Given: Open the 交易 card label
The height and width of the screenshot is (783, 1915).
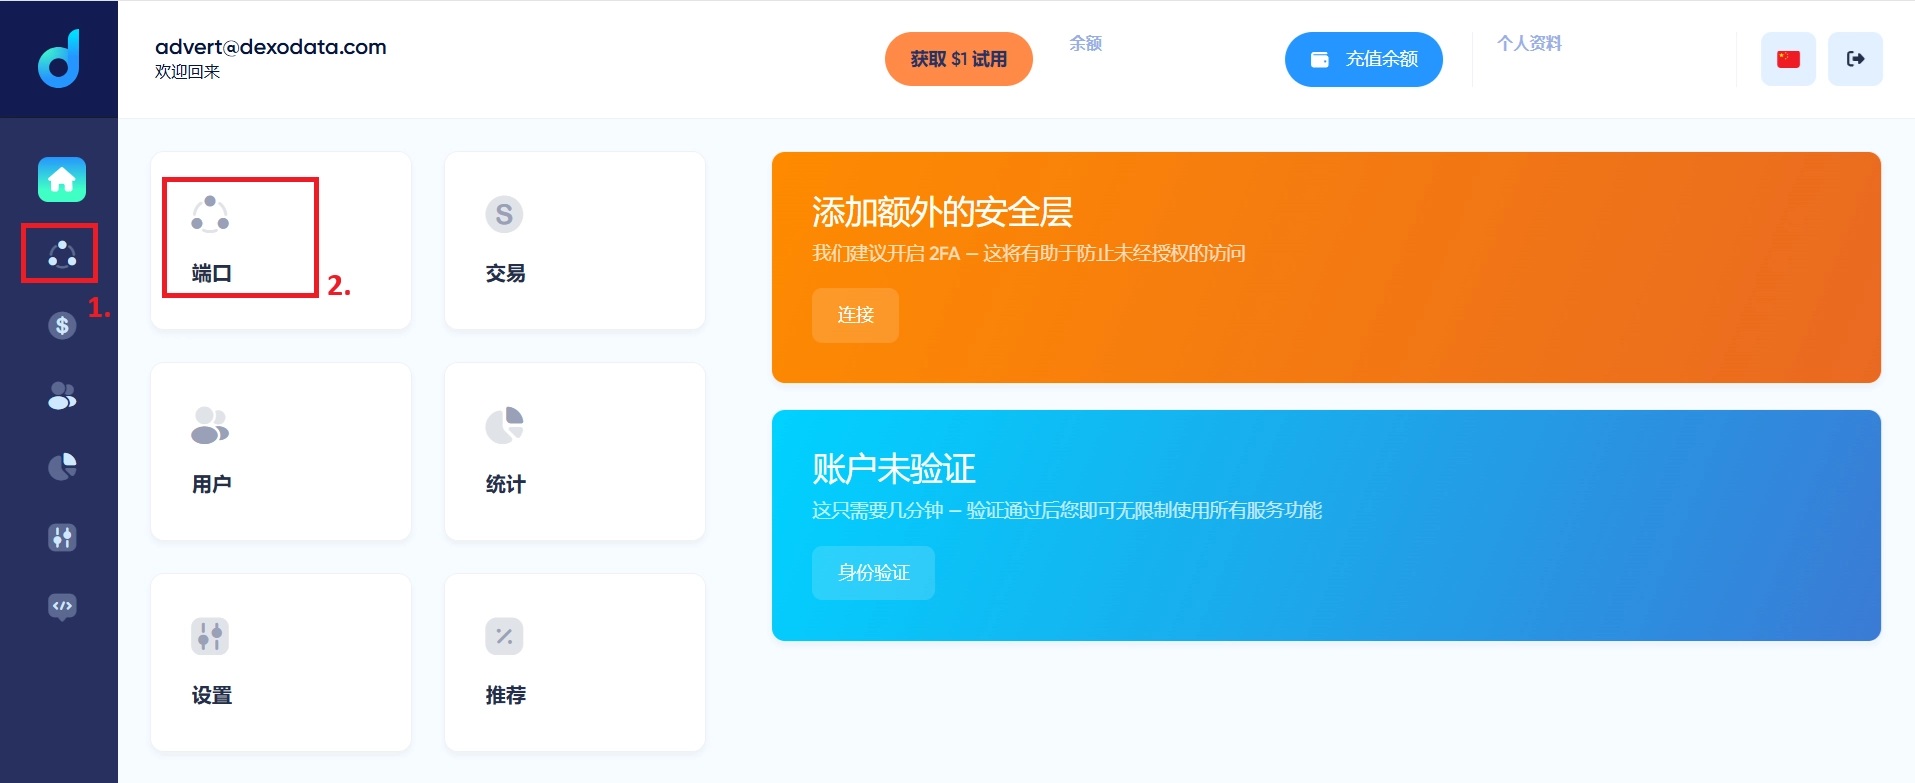Looking at the screenshot, I should [x=505, y=273].
